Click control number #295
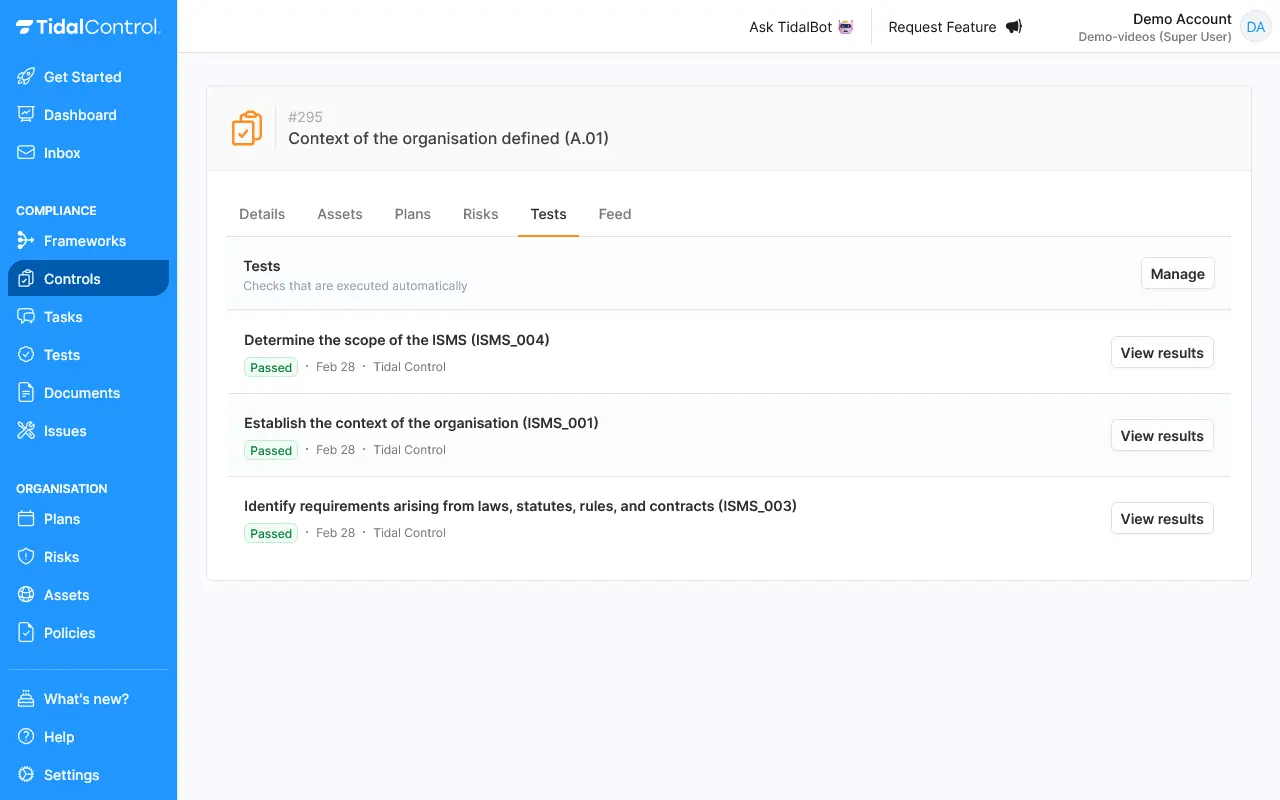 305,117
